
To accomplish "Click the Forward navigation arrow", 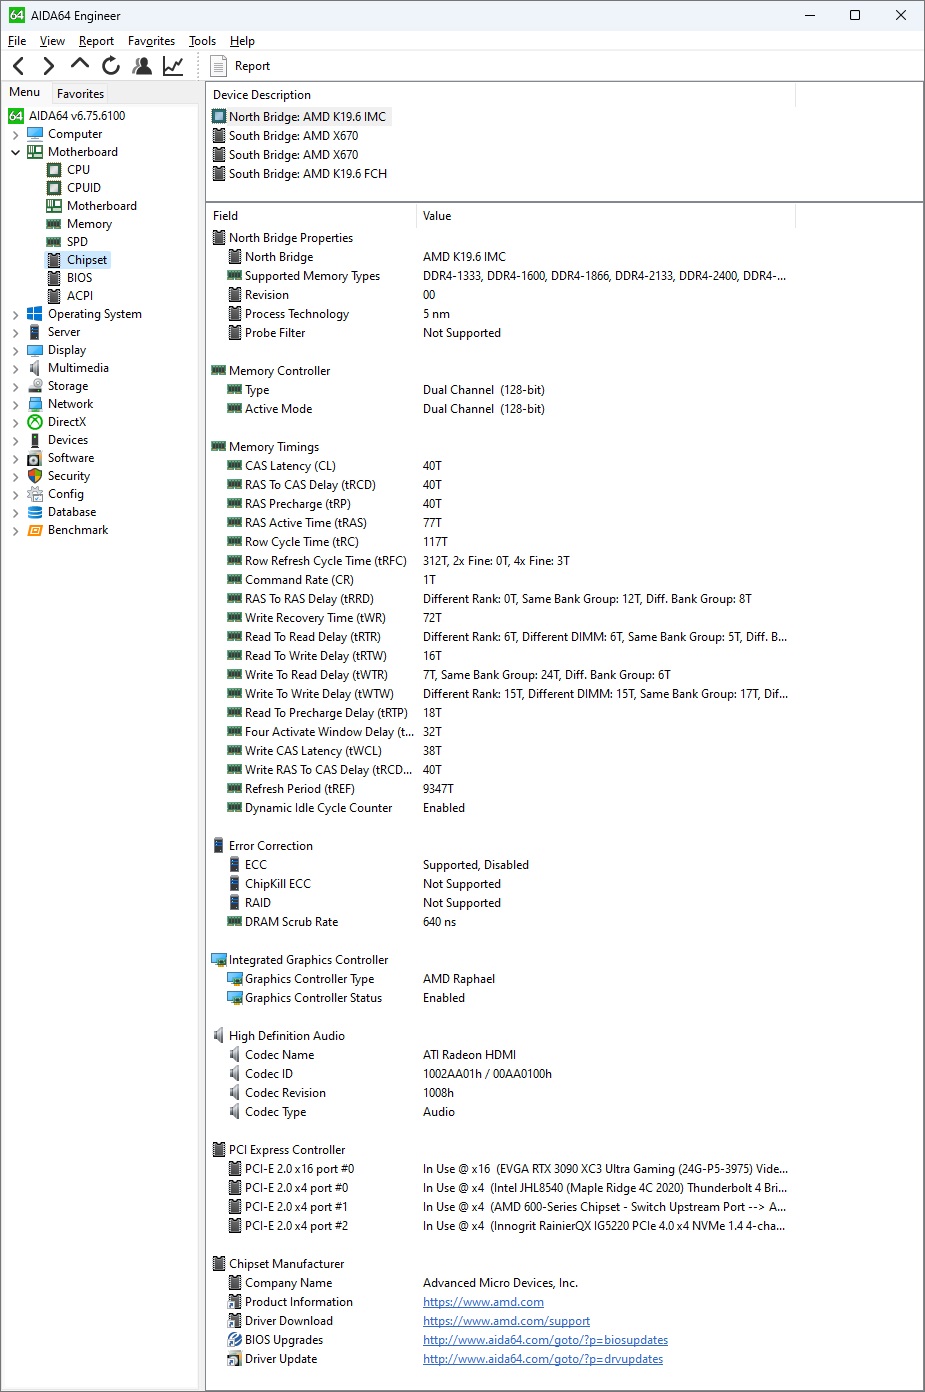I will 48,66.
